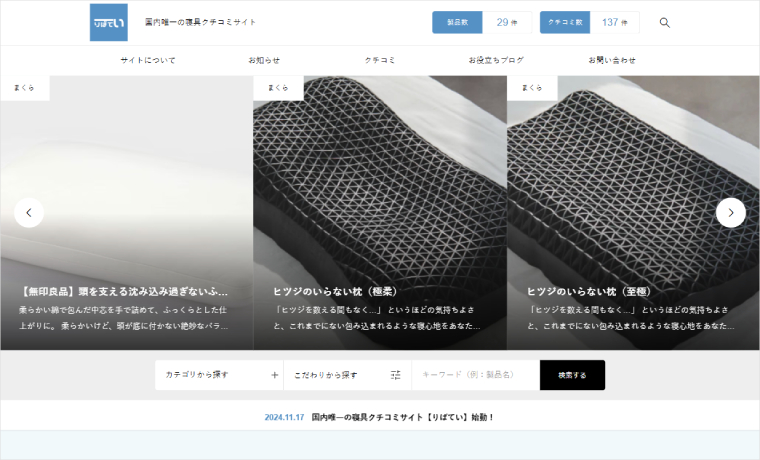Select お知らせ in the navigation bar
This screenshot has width=760, height=460.
coord(264,60)
